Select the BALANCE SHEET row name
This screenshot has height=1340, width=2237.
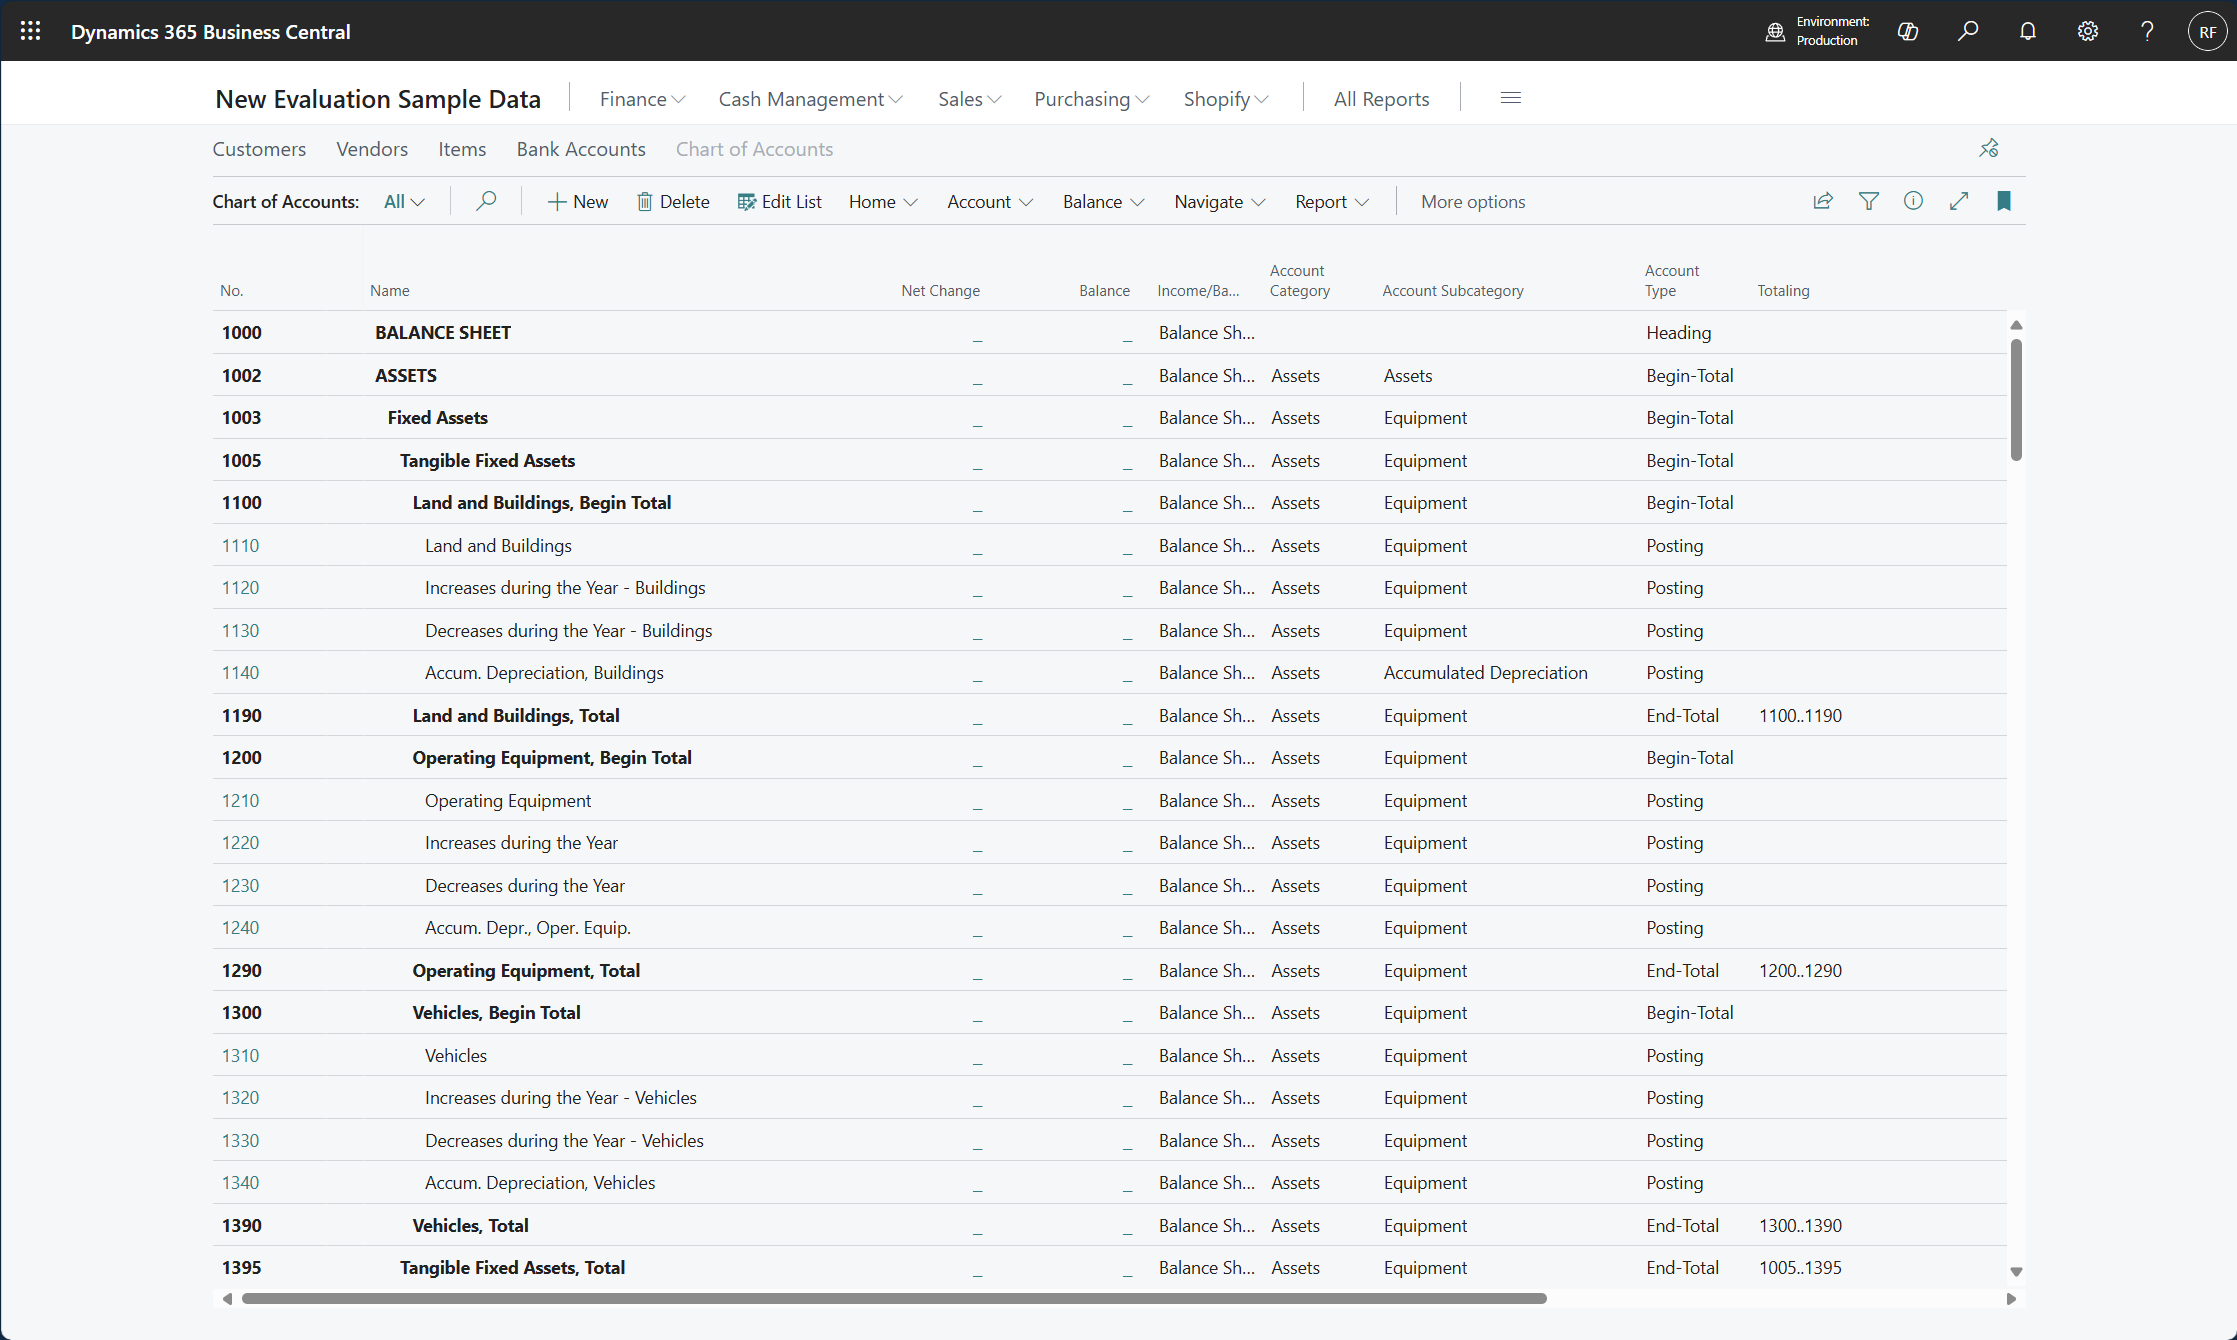tap(443, 333)
